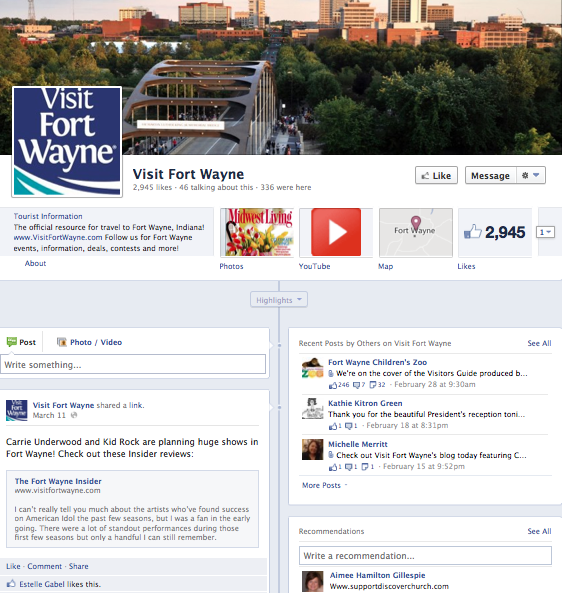The height and width of the screenshot is (593, 562).
Task: Open Kathie Kitron Green's name link
Action: click(x=365, y=403)
